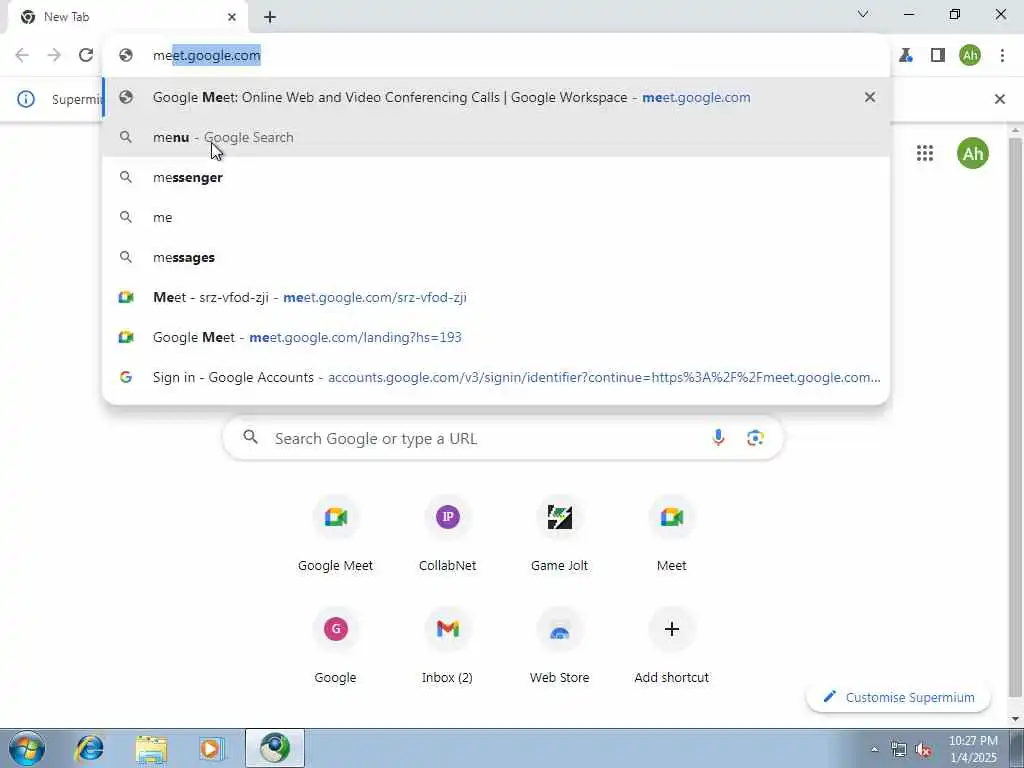Open the Google Meet landing?hs=193 suggestion

(x=496, y=337)
